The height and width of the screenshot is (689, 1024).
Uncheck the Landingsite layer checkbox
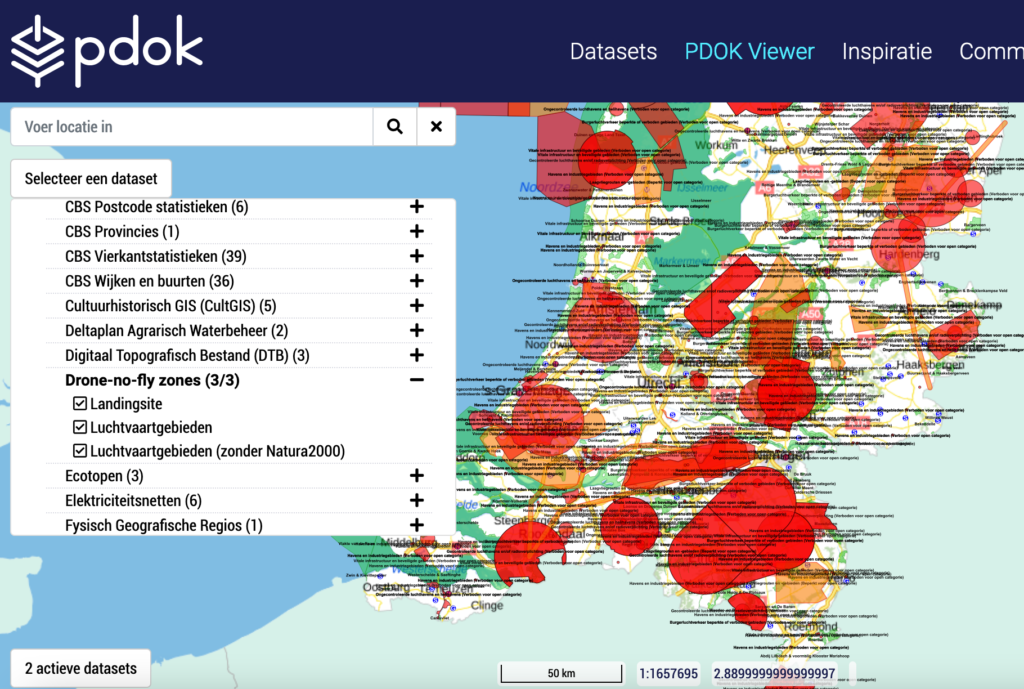pos(80,404)
